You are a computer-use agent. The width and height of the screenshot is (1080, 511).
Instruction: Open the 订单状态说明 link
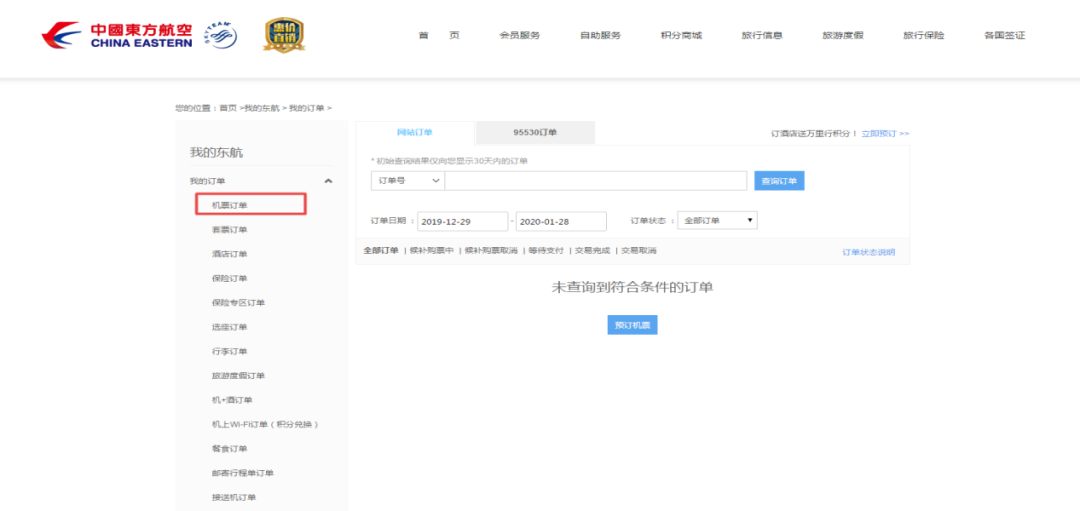coord(868,252)
